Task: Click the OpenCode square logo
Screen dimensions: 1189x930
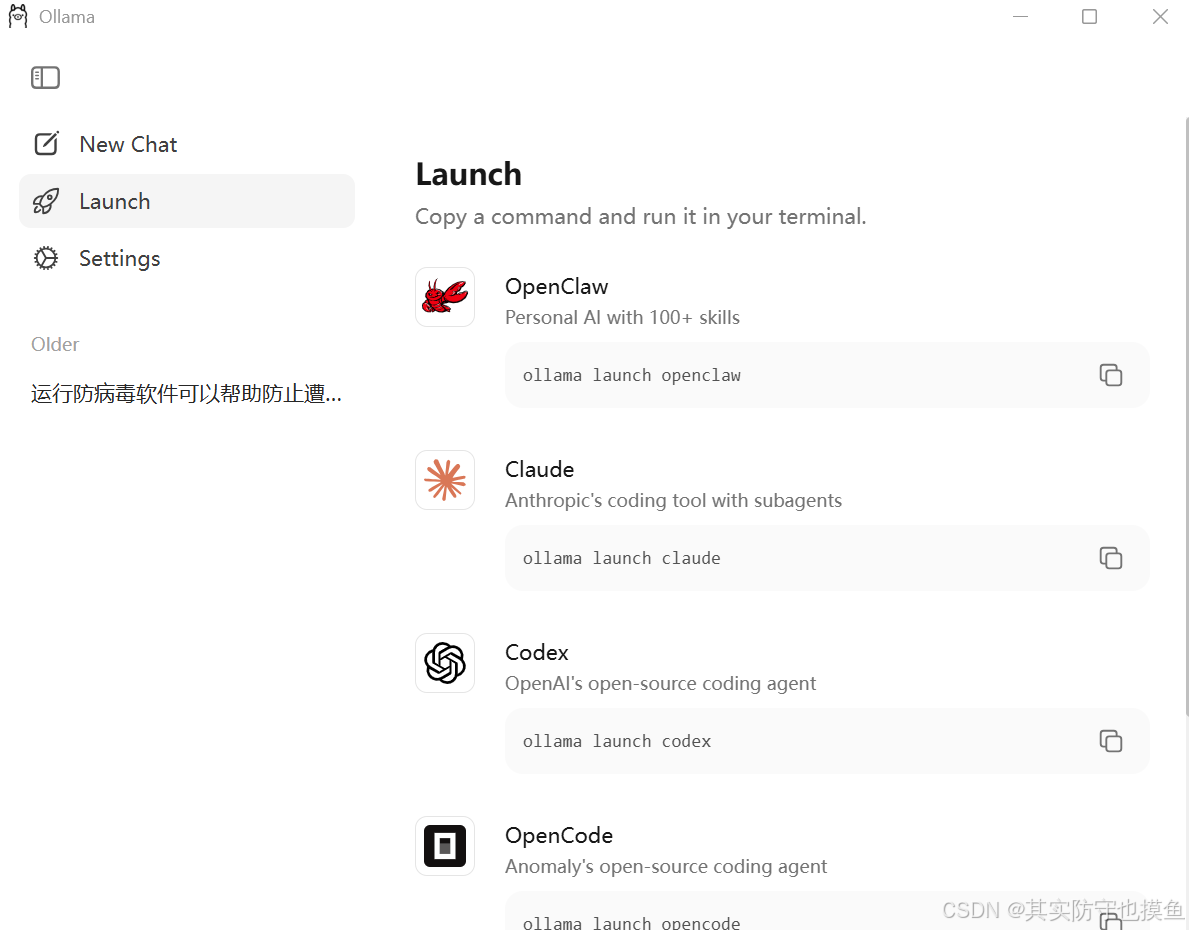Action: pyautogui.click(x=445, y=846)
